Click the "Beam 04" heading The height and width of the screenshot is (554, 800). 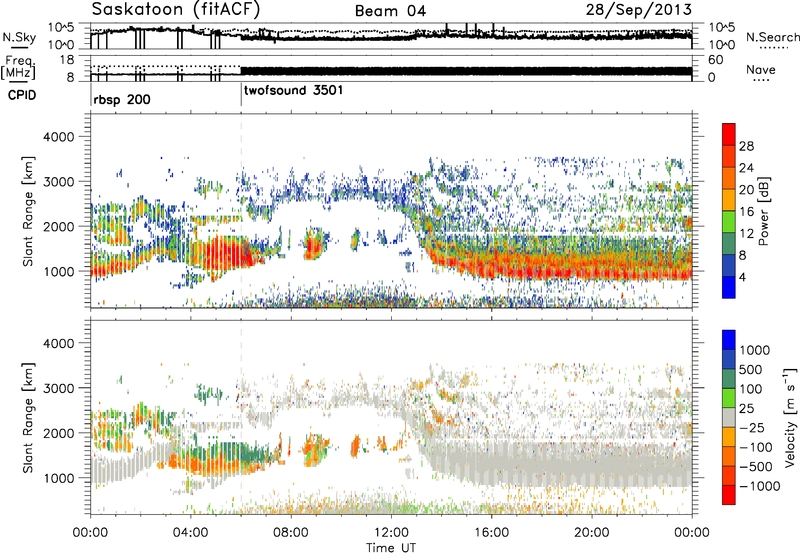[x=390, y=11]
